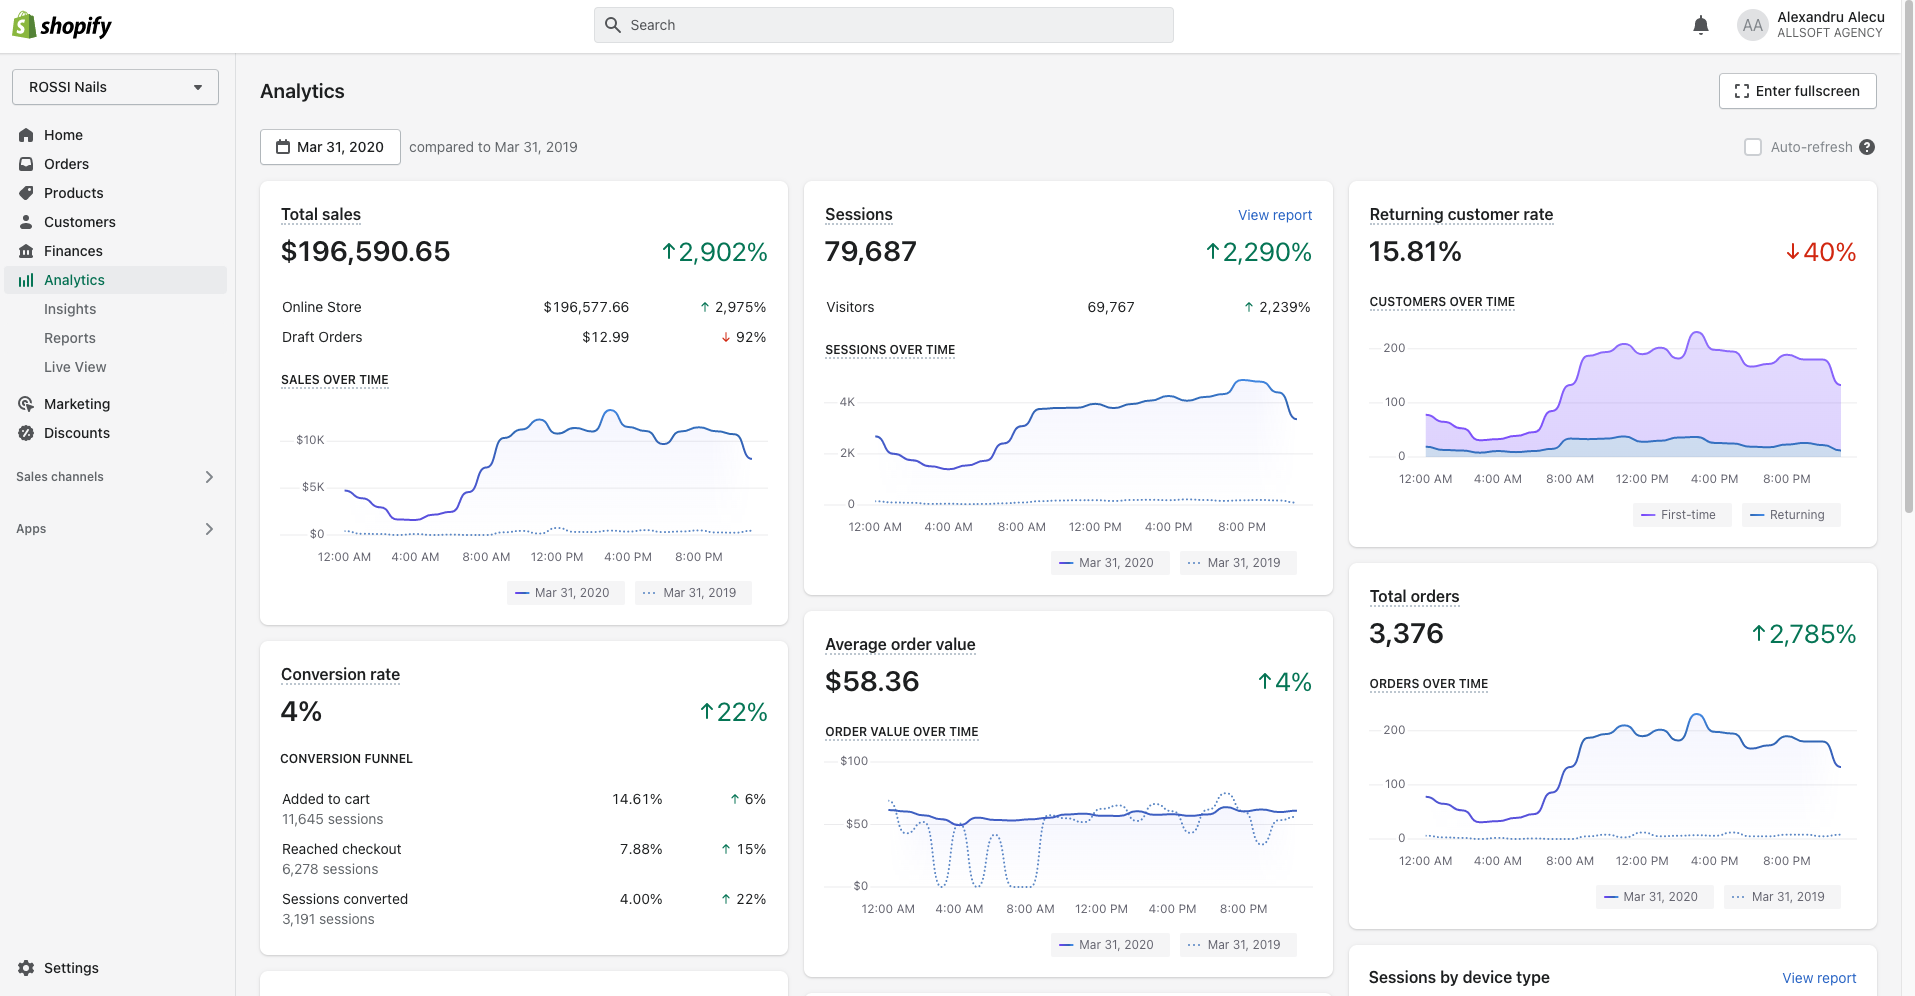Open the notifications bell
The height and width of the screenshot is (996, 1915).
coord(1700,25)
